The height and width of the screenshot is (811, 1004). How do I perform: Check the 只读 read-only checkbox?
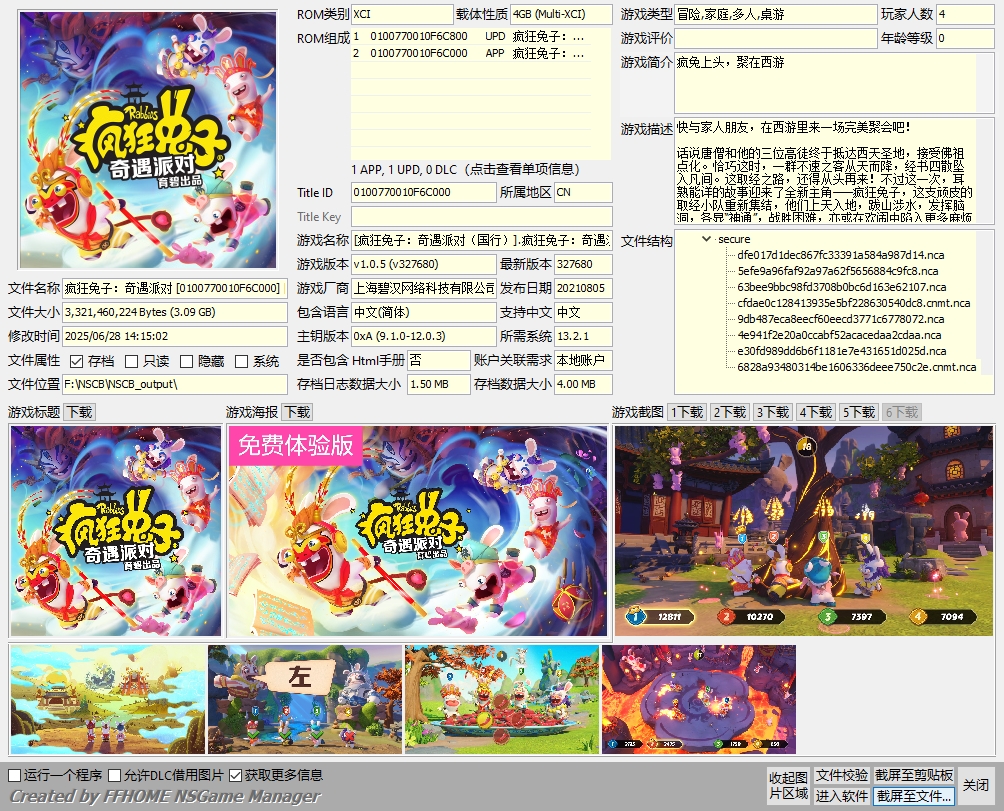click(132, 362)
